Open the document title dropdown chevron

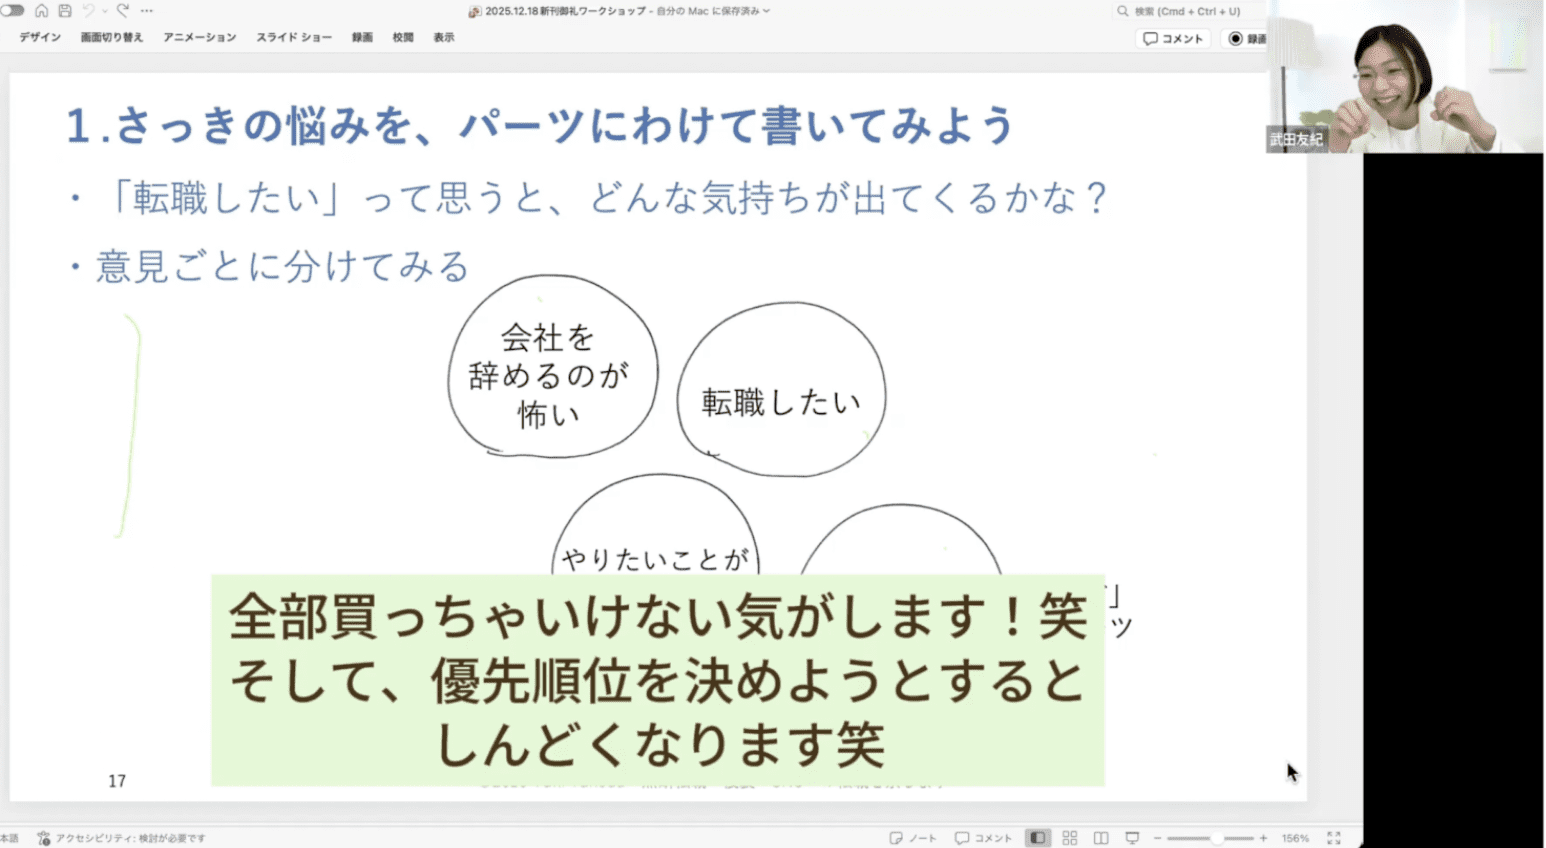(x=767, y=11)
